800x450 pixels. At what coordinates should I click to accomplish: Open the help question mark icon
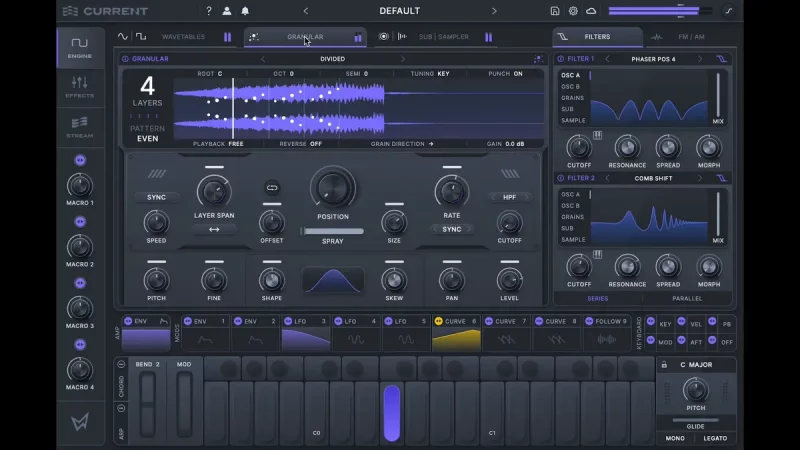click(x=208, y=11)
